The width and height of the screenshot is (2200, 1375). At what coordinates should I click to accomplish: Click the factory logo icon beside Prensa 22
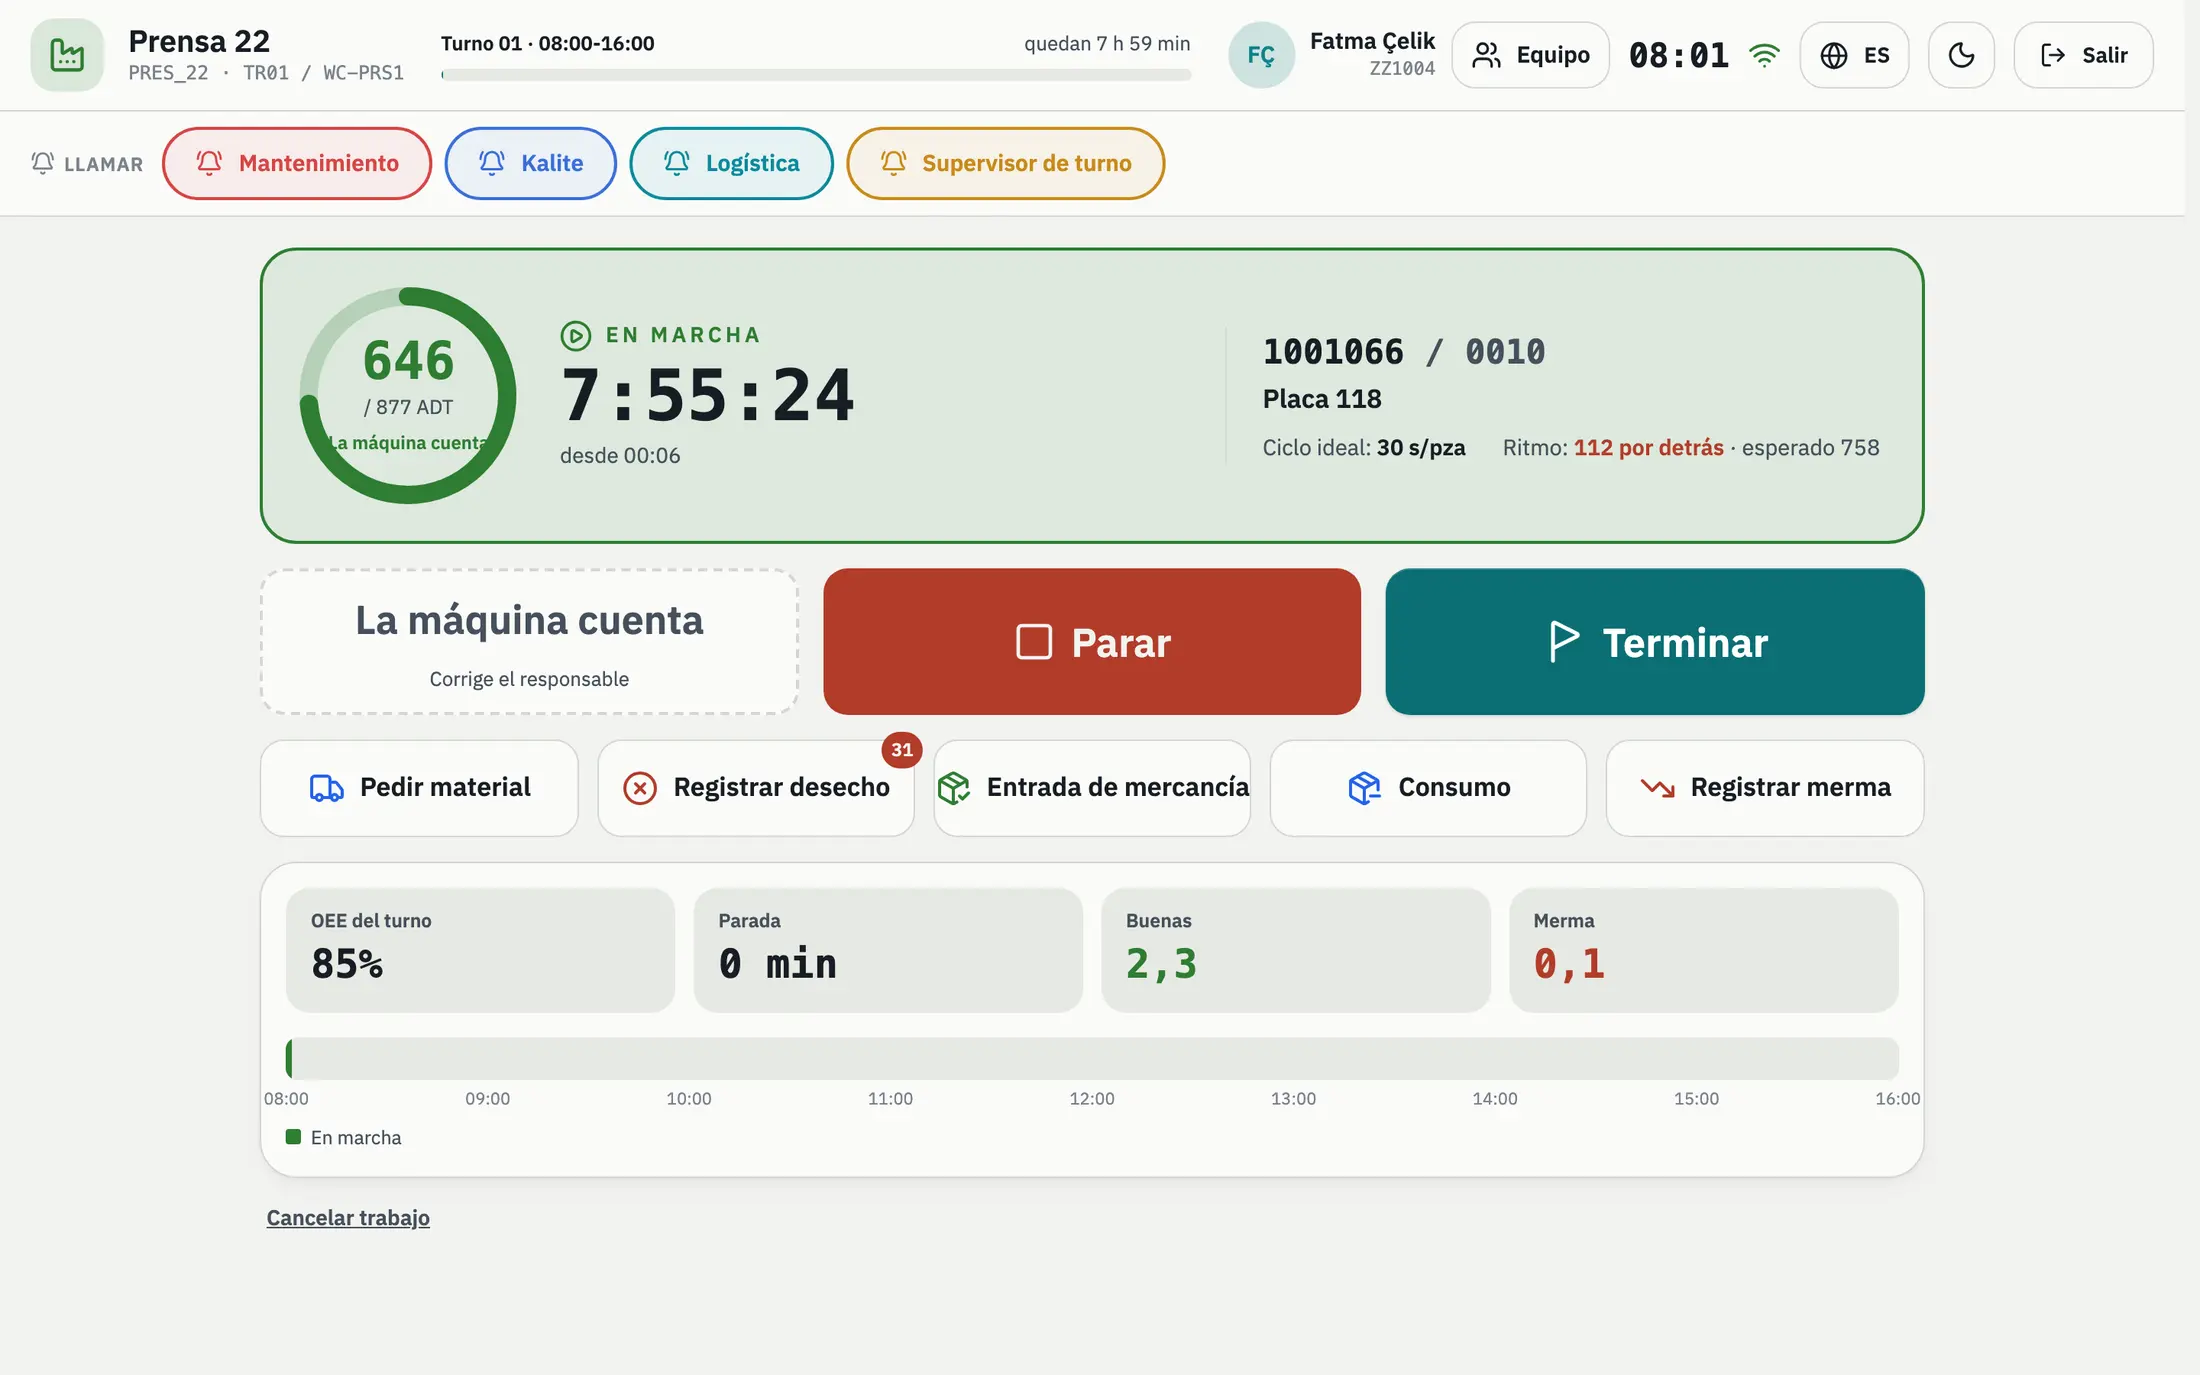[x=67, y=55]
